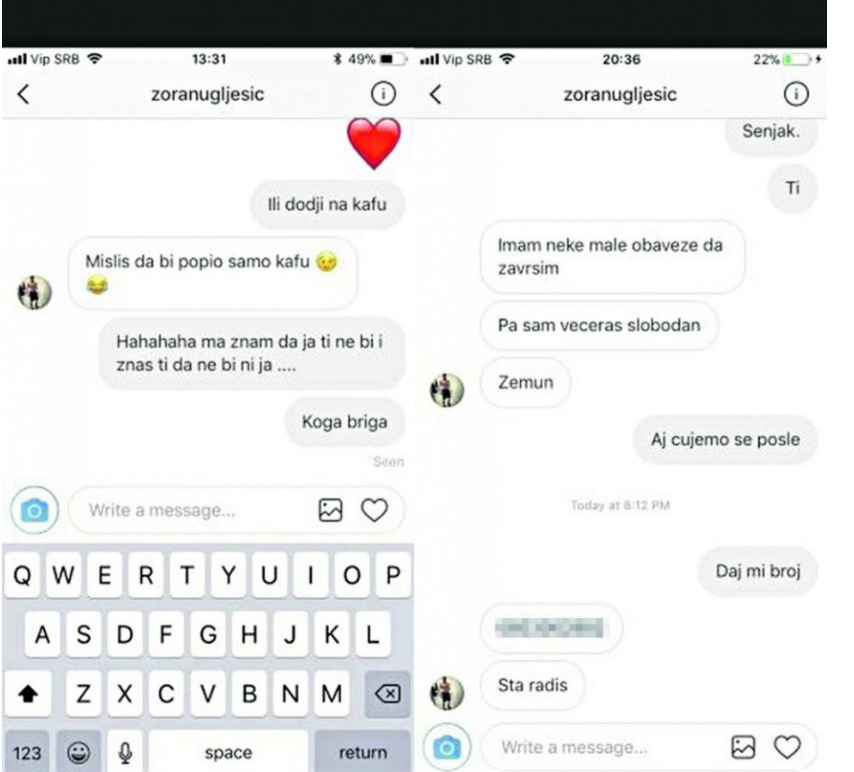
Task: Tap the return key
Action: pyautogui.click(x=363, y=752)
